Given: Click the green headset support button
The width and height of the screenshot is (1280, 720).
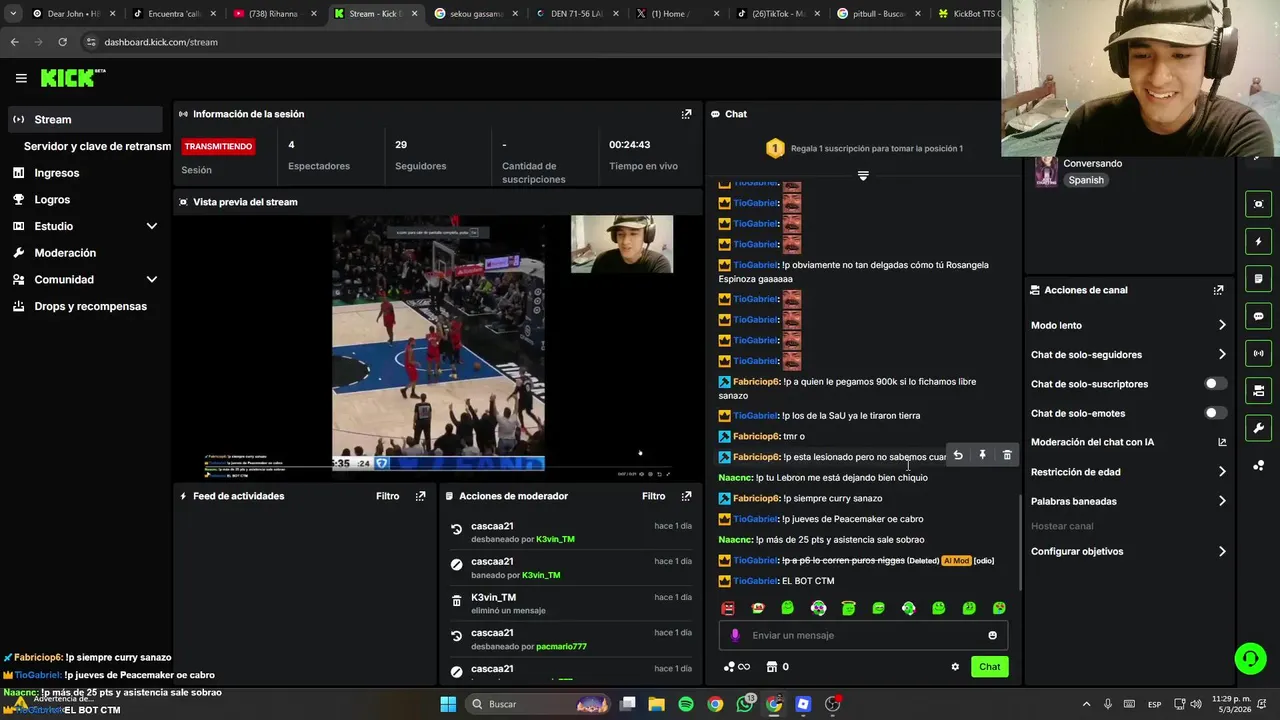Looking at the screenshot, I should click(1250, 658).
